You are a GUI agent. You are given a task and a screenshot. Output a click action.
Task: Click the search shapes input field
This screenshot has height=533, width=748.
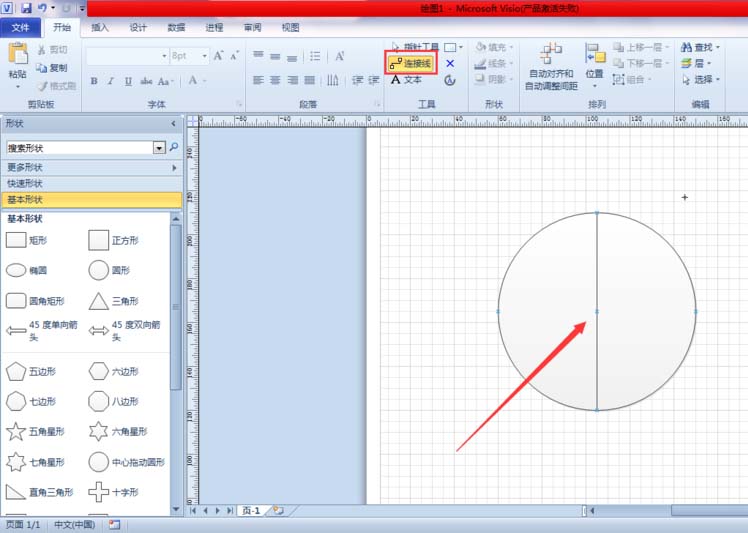(x=80, y=148)
